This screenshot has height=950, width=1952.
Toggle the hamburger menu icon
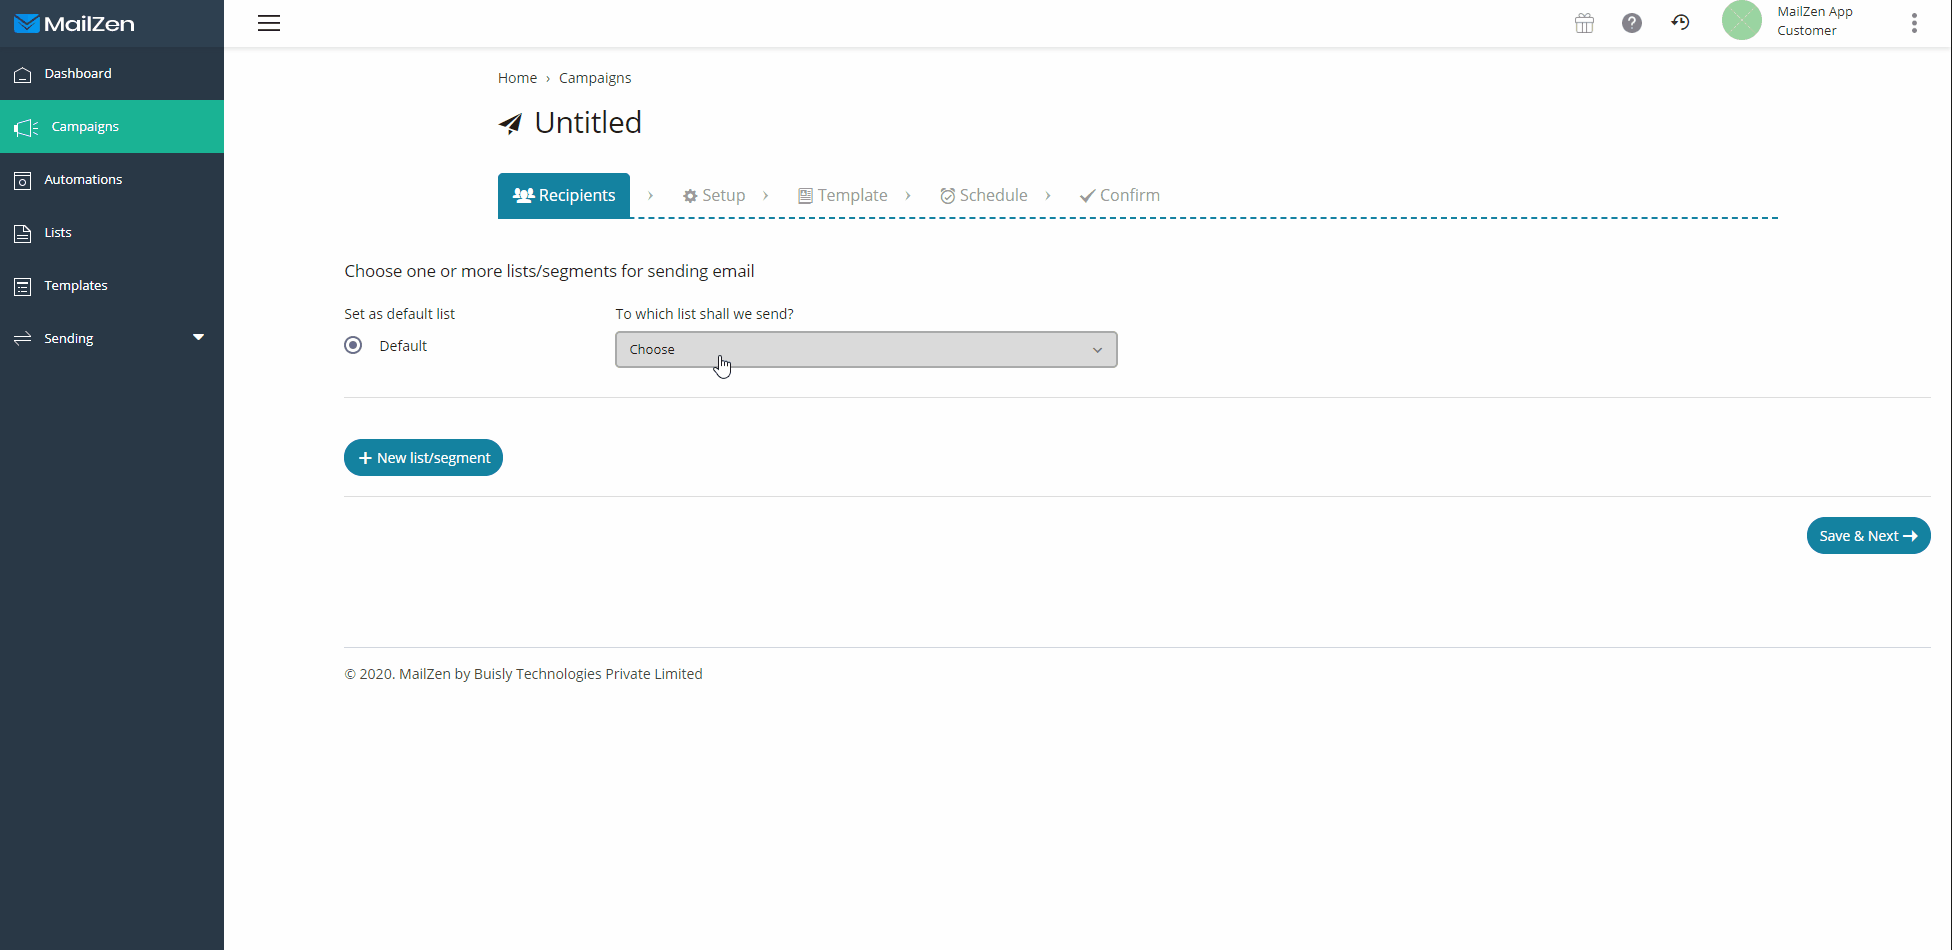click(x=268, y=23)
